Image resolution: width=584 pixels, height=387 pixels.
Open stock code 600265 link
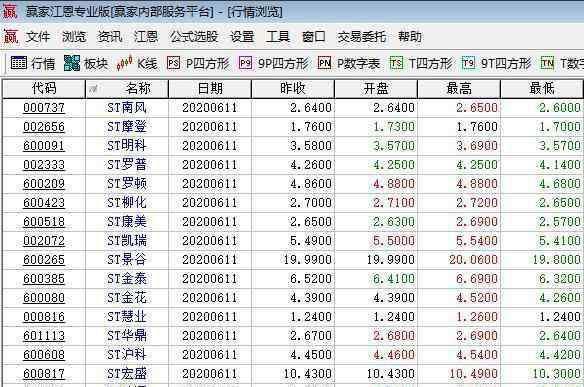(44, 260)
